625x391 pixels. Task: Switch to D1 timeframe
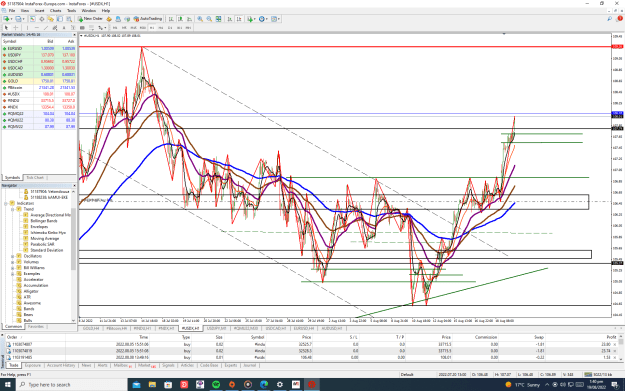[170, 28]
